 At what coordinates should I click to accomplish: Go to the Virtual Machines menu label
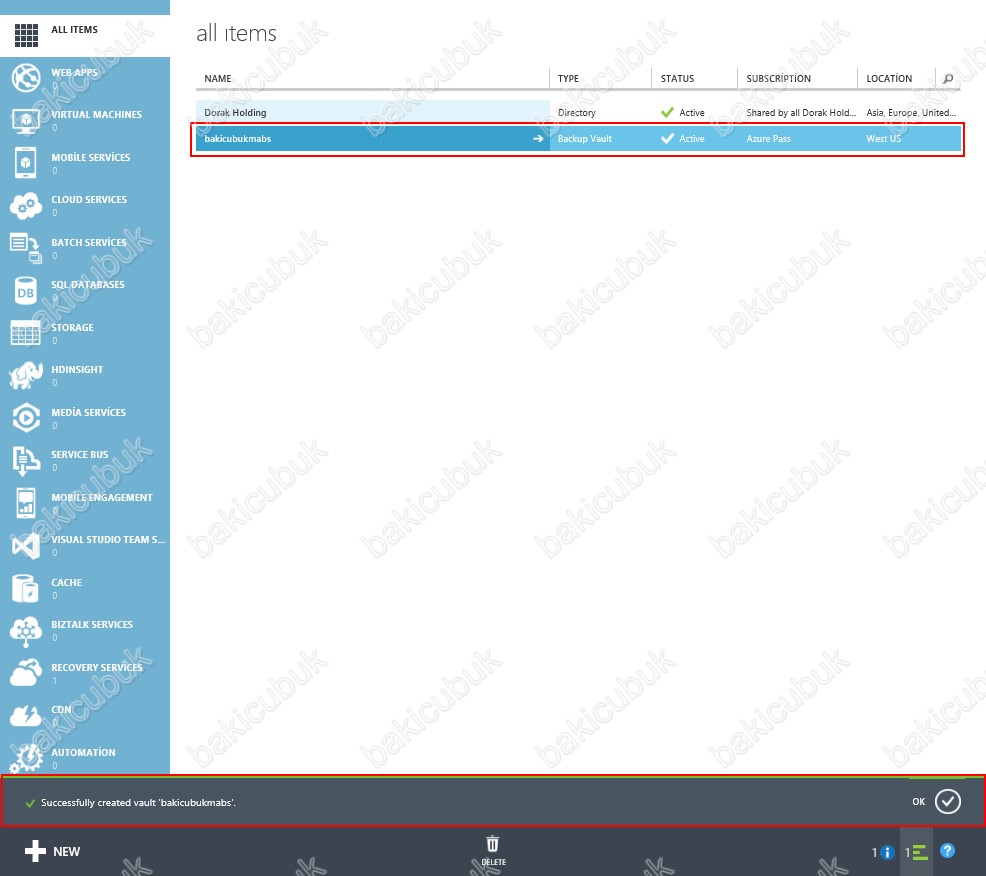[x=96, y=114]
